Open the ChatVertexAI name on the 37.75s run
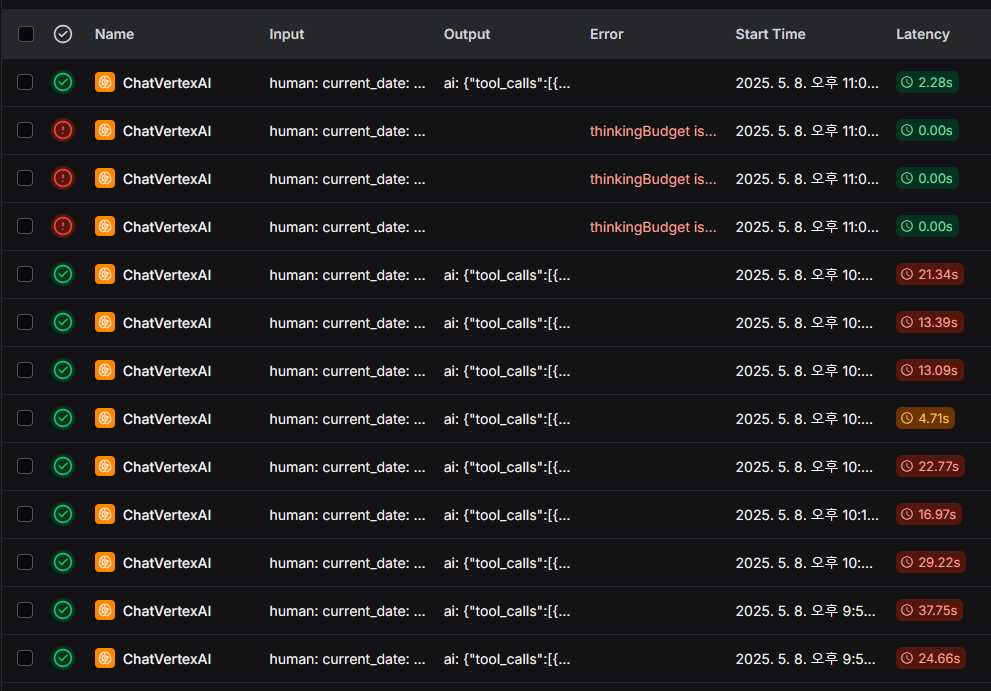 (167, 611)
